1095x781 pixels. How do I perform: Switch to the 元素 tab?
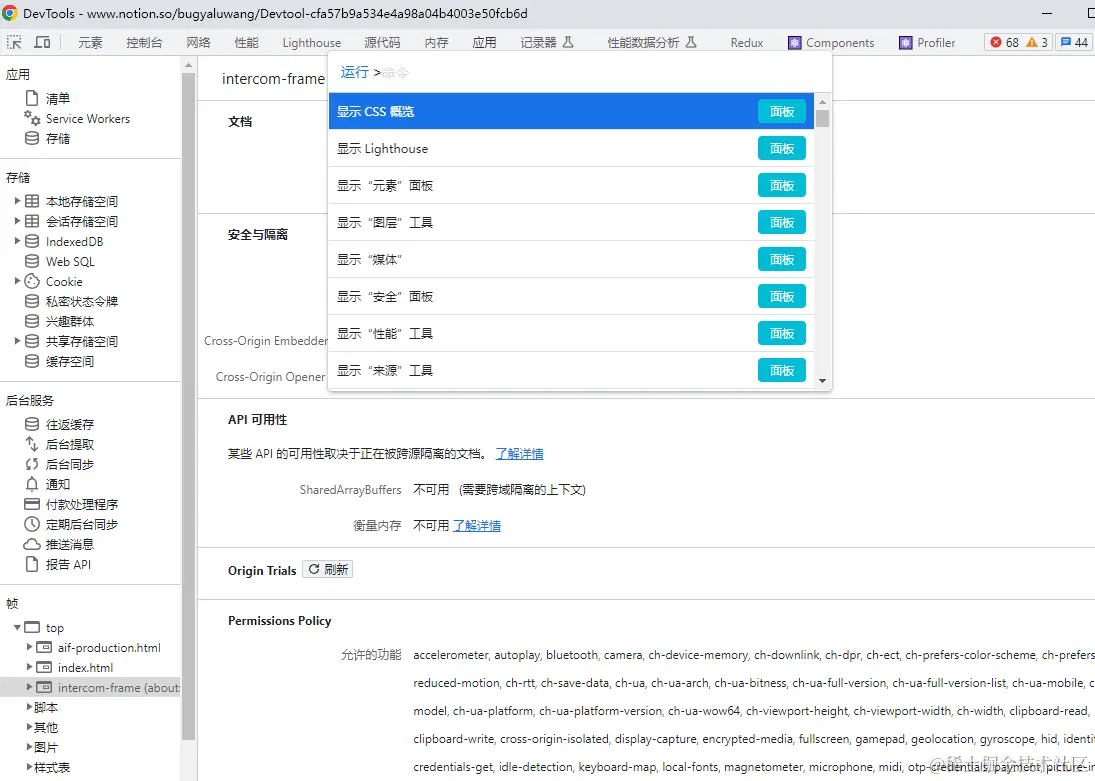pyautogui.click(x=90, y=43)
